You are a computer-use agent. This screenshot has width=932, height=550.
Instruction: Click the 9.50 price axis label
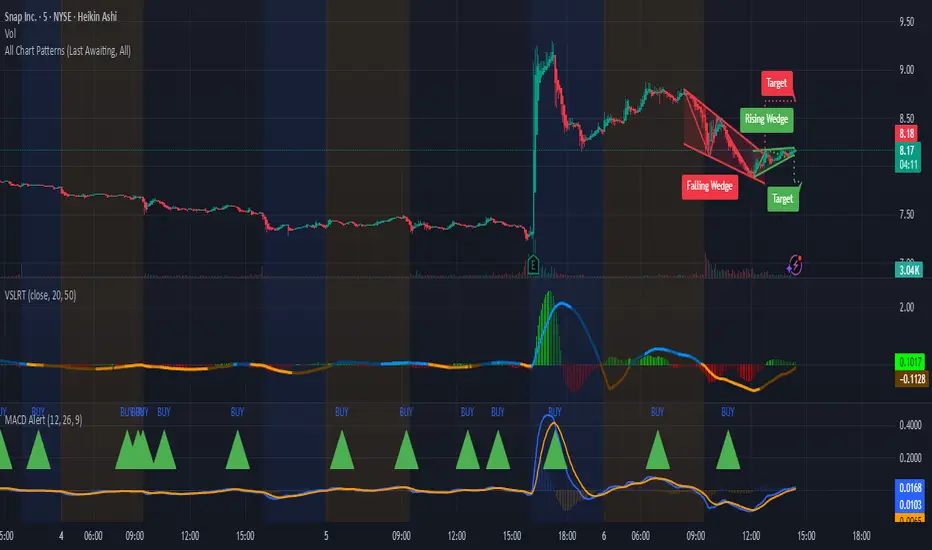(x=906, y=22)
